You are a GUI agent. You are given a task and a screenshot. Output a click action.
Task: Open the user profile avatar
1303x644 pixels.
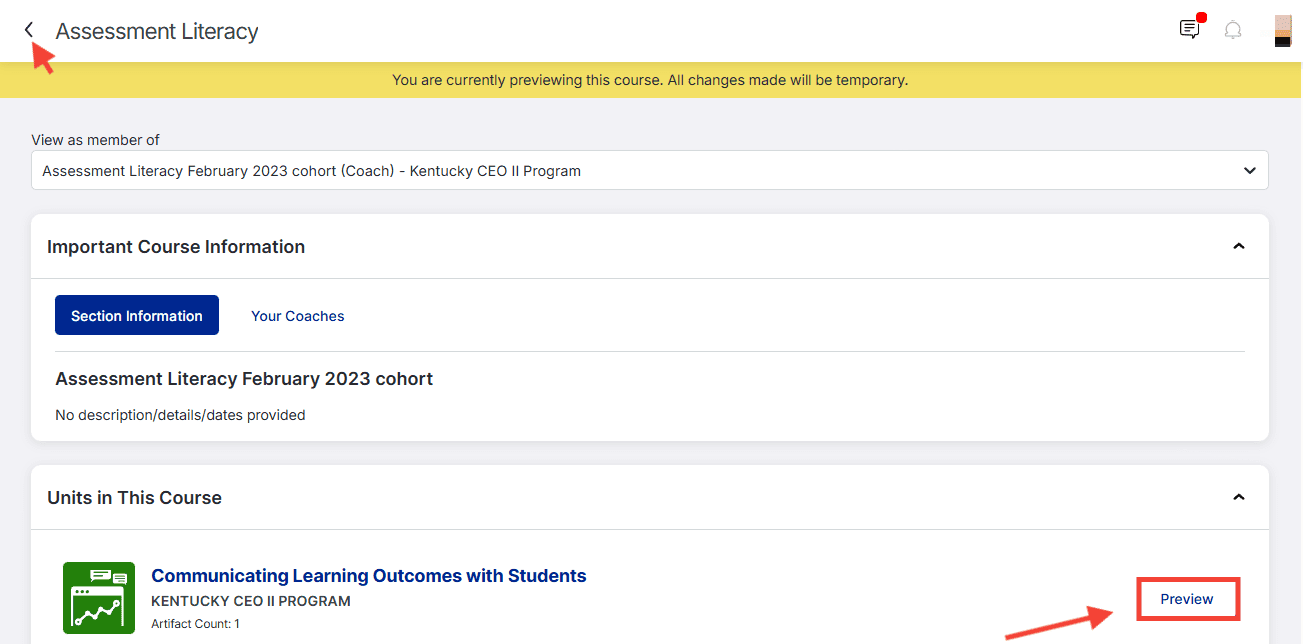[1282, 30]
